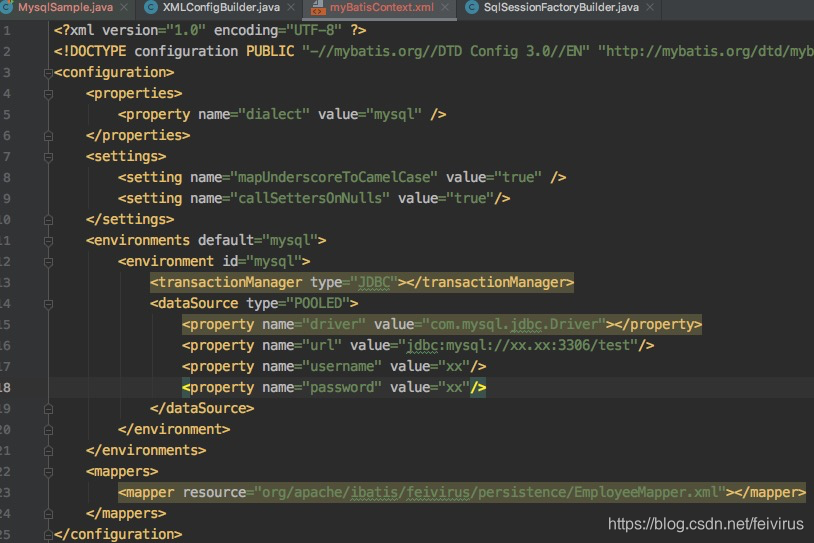Click the class icon on XMLConfigBuilder.java tab
Image resolution: width=814 pixels, height=543 pixels.
[151, 7]
